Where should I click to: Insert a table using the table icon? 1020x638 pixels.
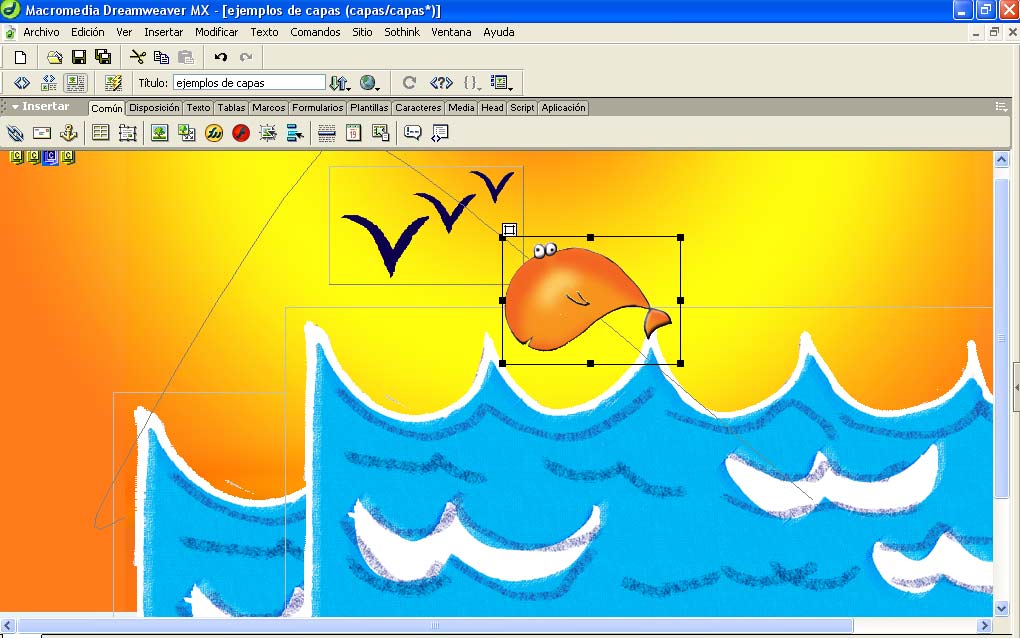click(x=100, y=133)
